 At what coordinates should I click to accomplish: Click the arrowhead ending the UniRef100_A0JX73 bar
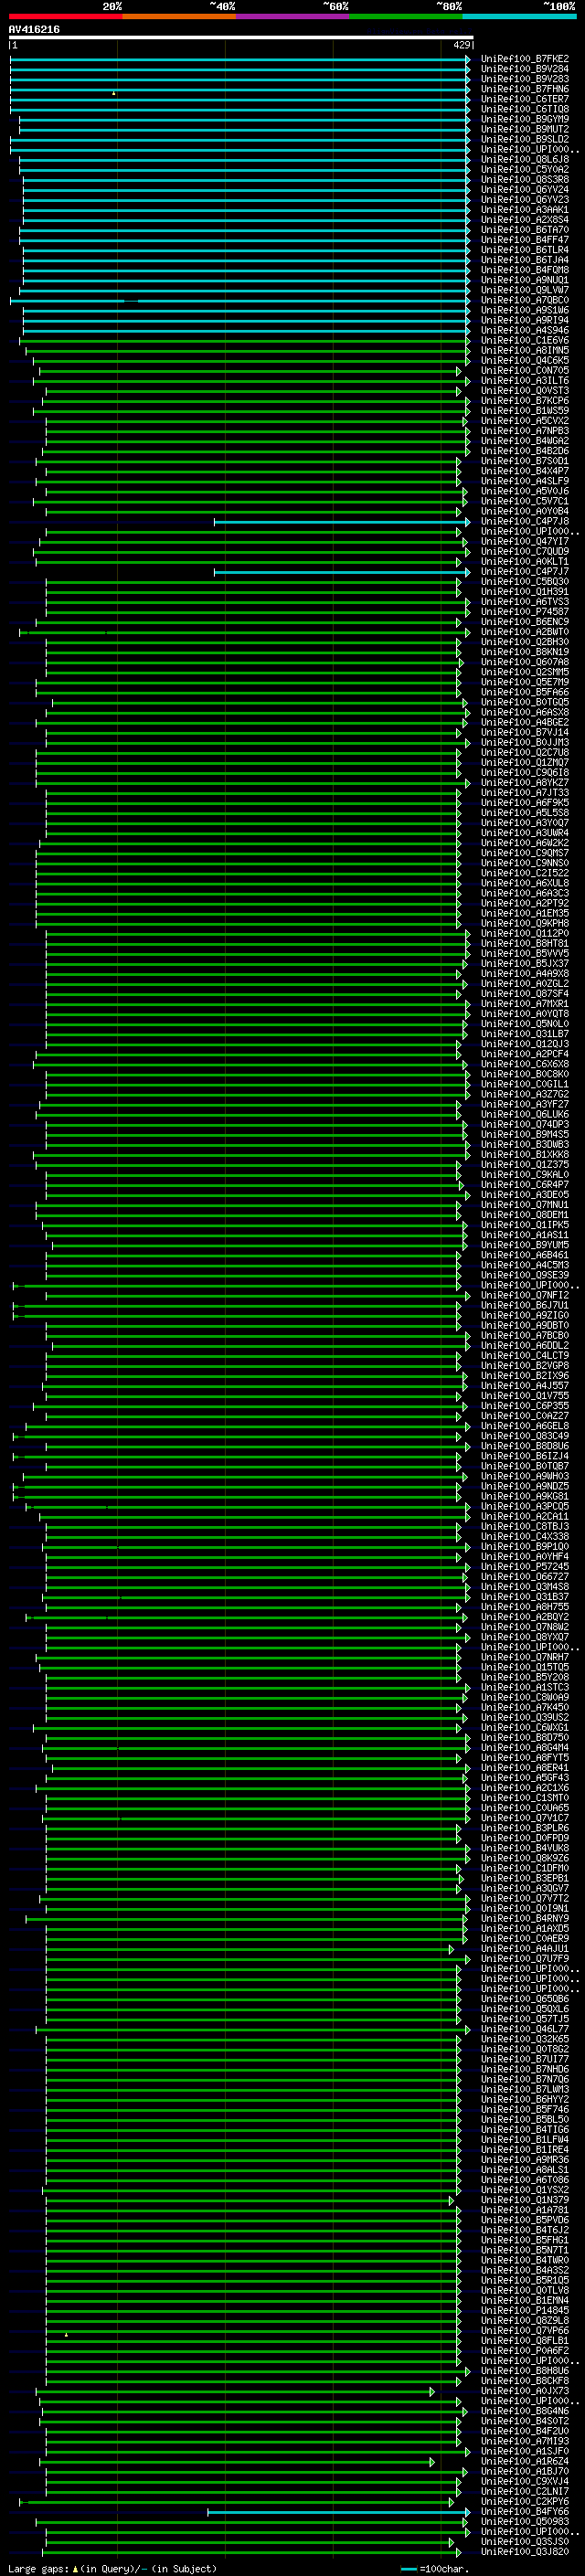(432, 2391)
